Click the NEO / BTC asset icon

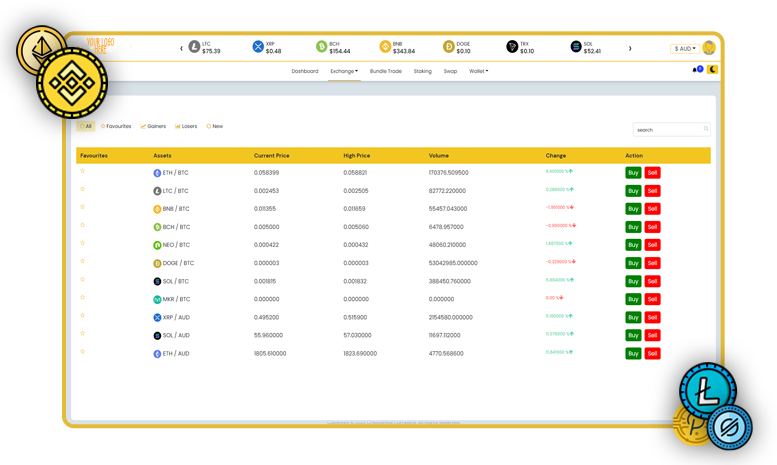pyautogui.click(x=157, y=245)
